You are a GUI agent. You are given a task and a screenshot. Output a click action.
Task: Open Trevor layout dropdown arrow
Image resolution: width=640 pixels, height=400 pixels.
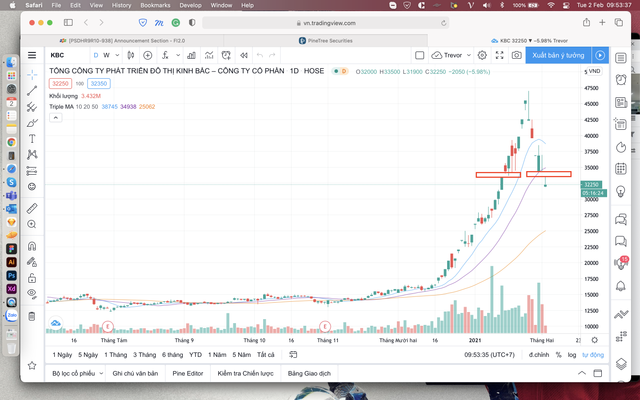[469, 55]
